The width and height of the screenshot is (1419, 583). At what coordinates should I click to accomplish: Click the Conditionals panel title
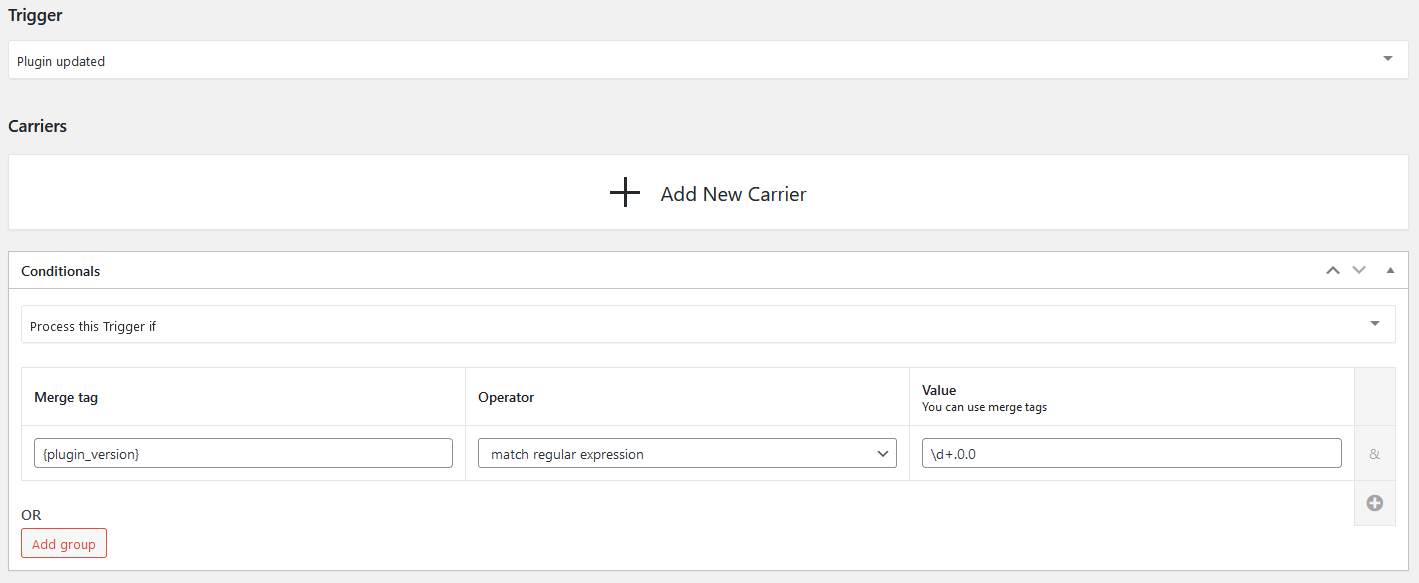point(61,271)
